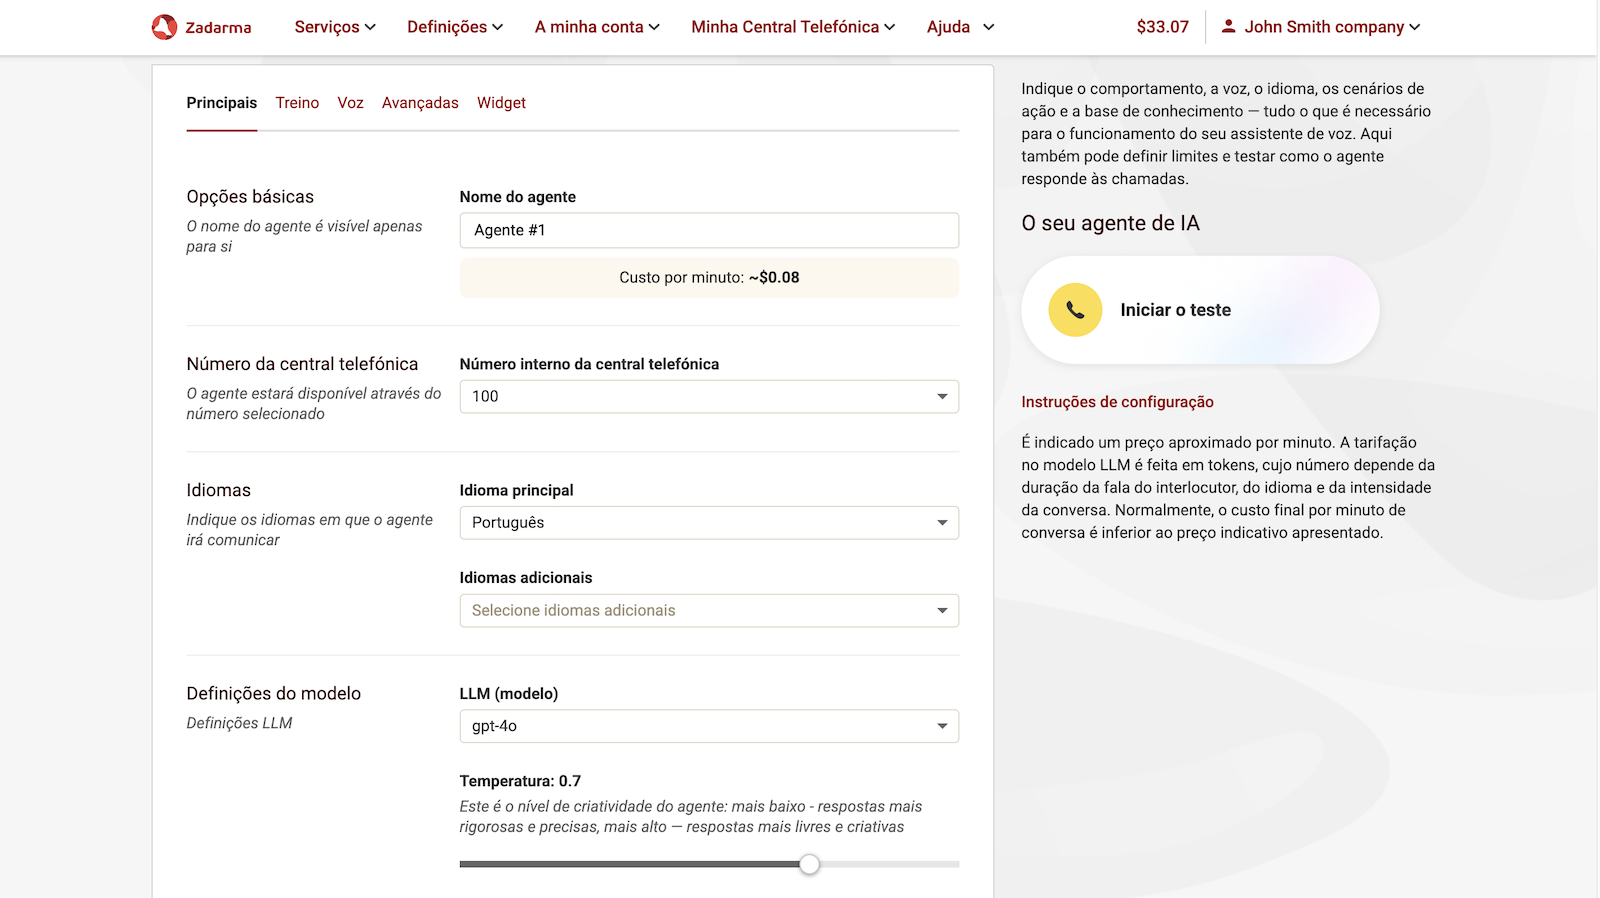This screenshot has height=898, width=1600.
Task: Open the Serviços menu
Action: click(x=335, y=27)
